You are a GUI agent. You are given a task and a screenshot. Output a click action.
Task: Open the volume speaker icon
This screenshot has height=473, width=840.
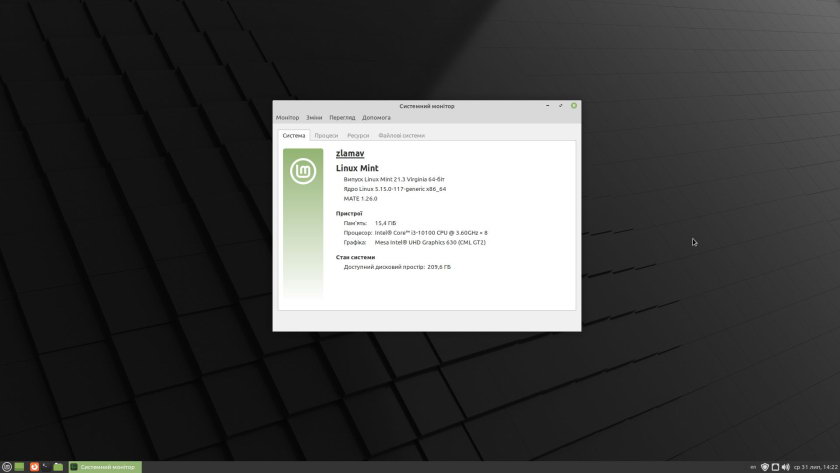point(786,467)
